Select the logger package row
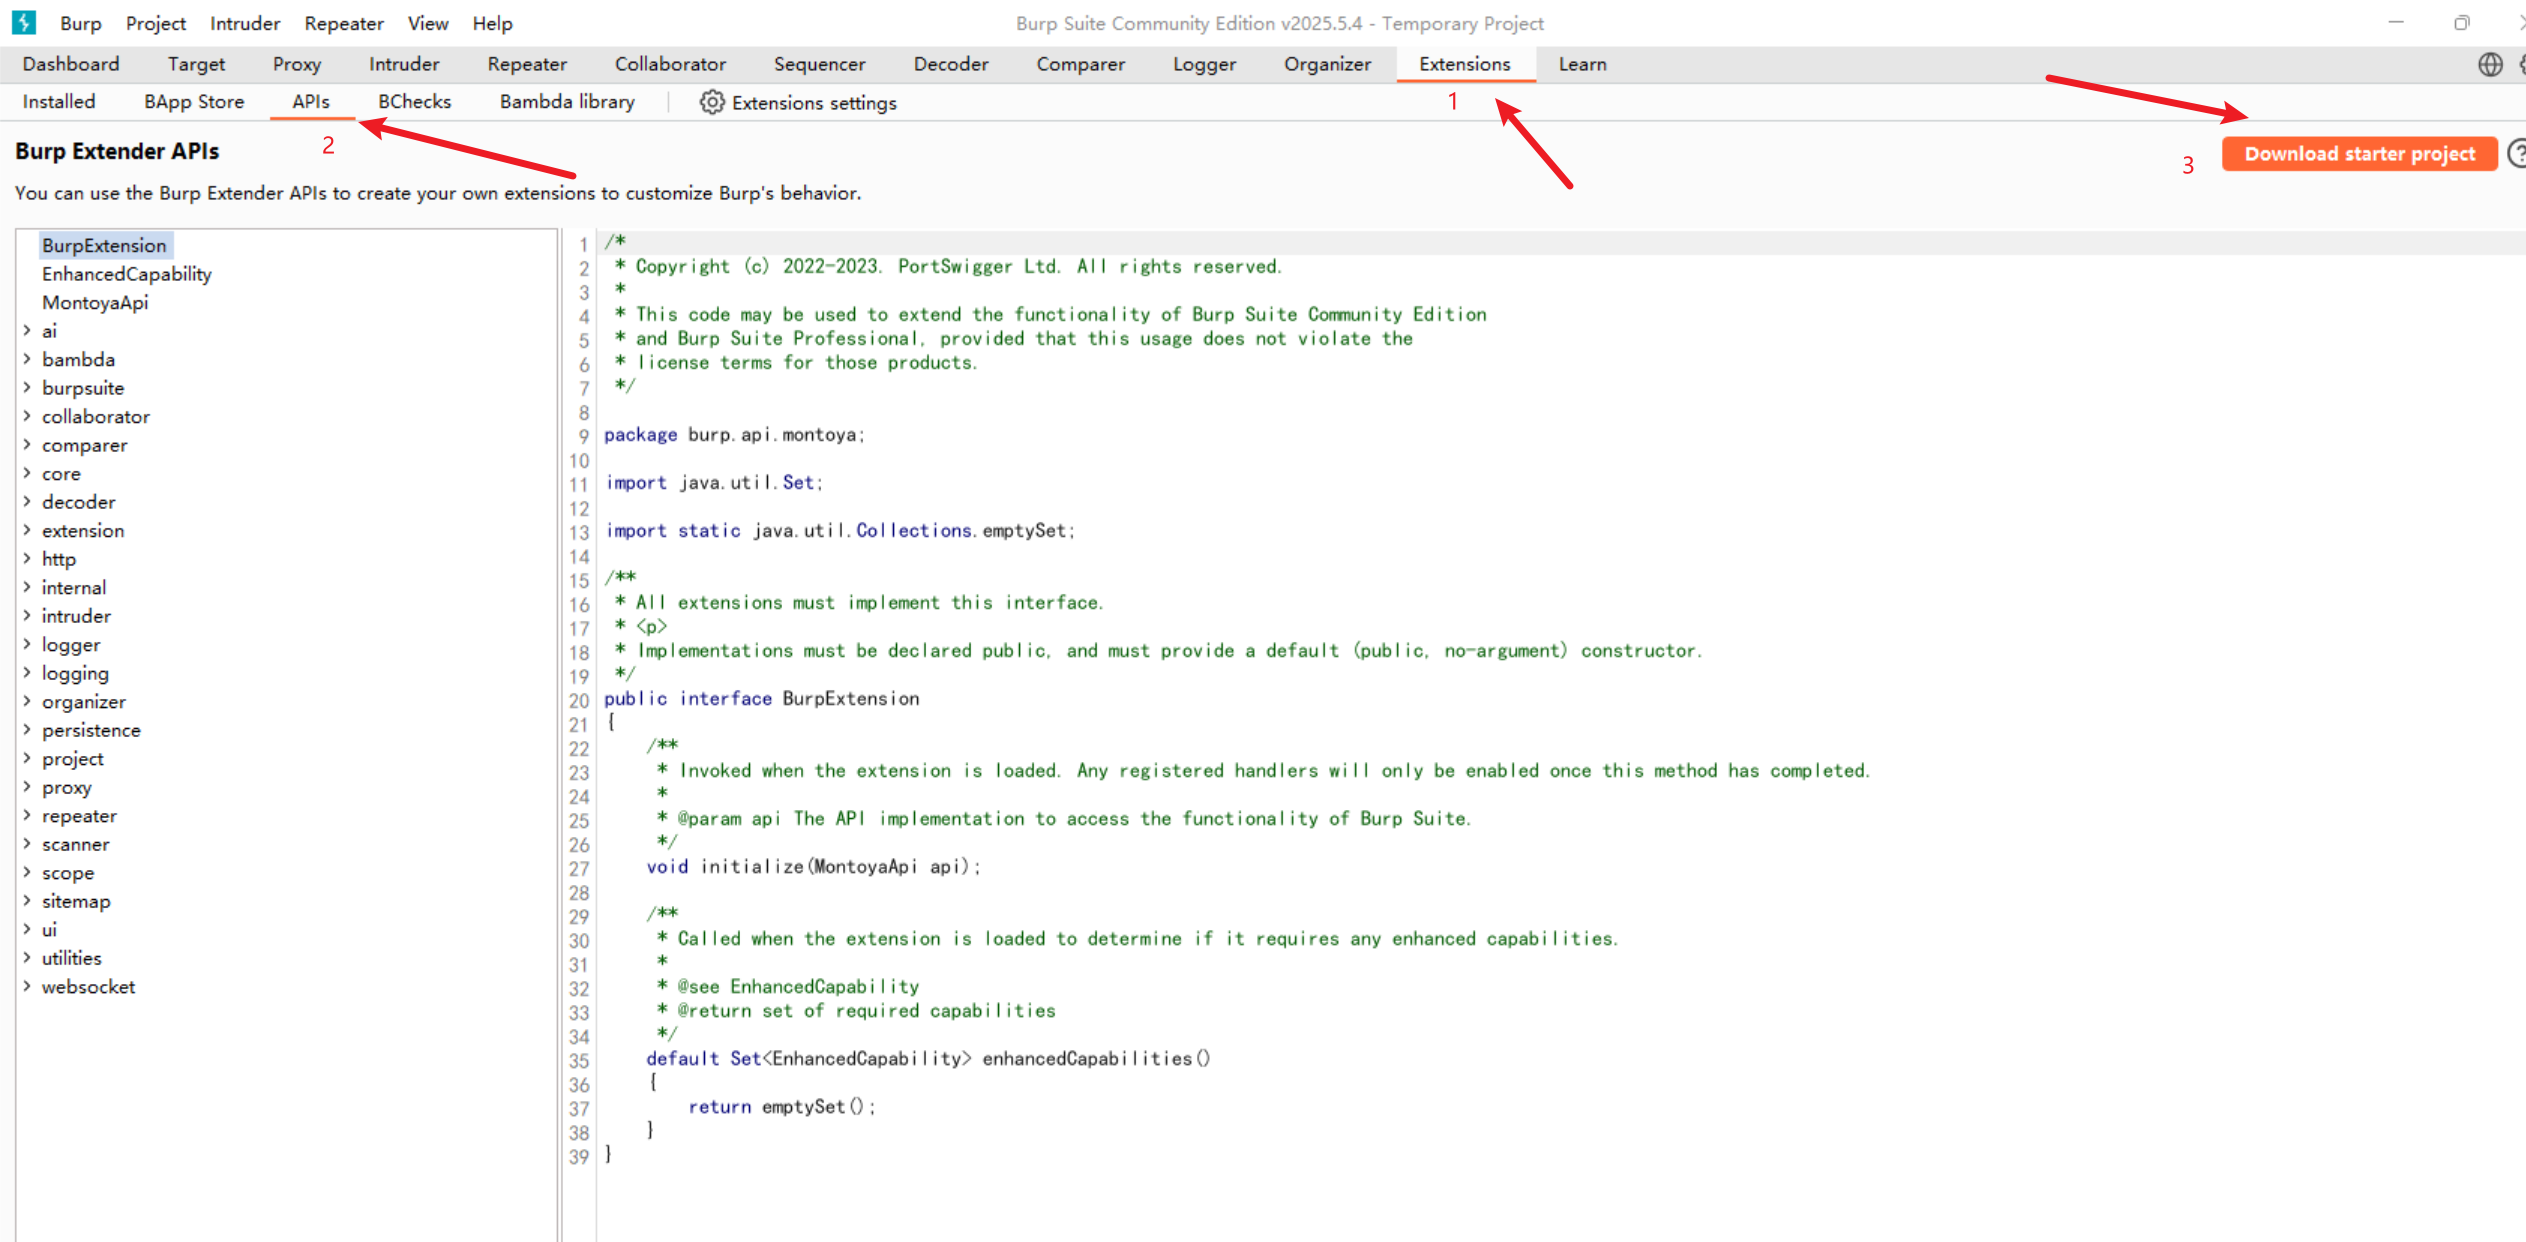This screenshot has height=1242, width=2526. 71,645
